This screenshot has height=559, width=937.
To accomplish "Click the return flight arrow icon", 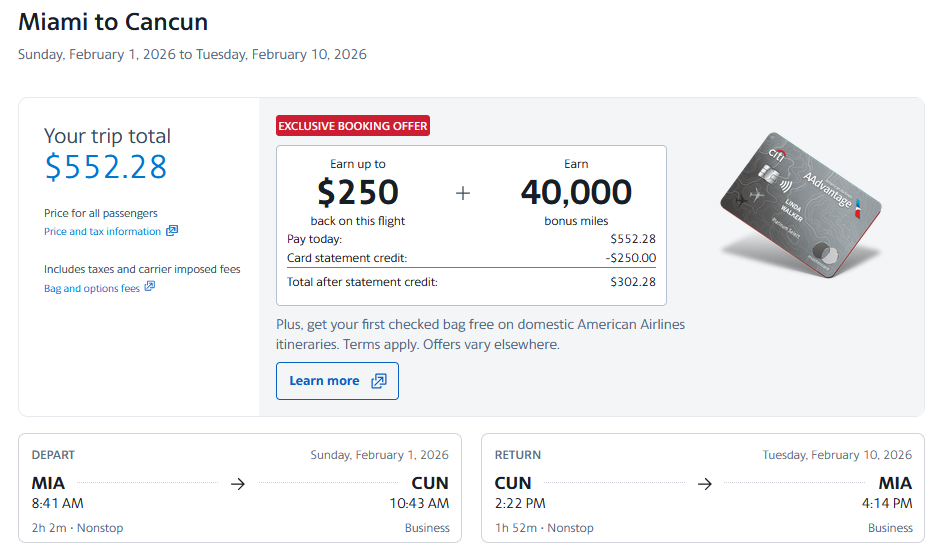I will tap(704, 484).
